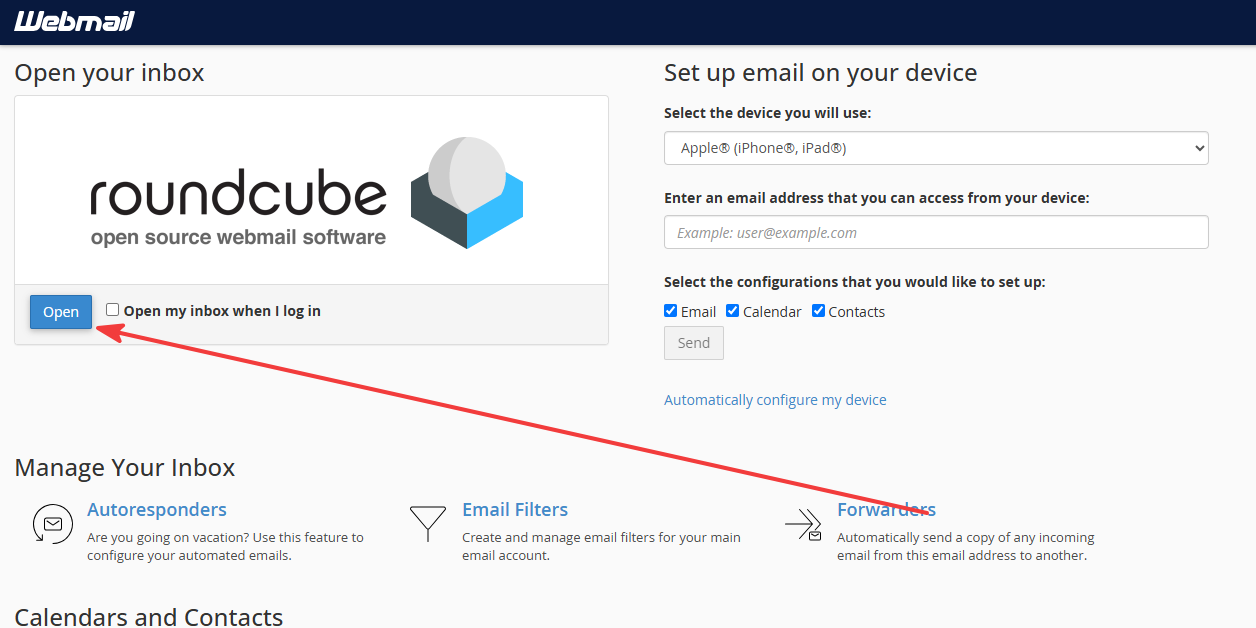Open the Forwarders link
The height and width of the screenshot is (628, 1256).
pyautogui.click(x=886, y=510)
